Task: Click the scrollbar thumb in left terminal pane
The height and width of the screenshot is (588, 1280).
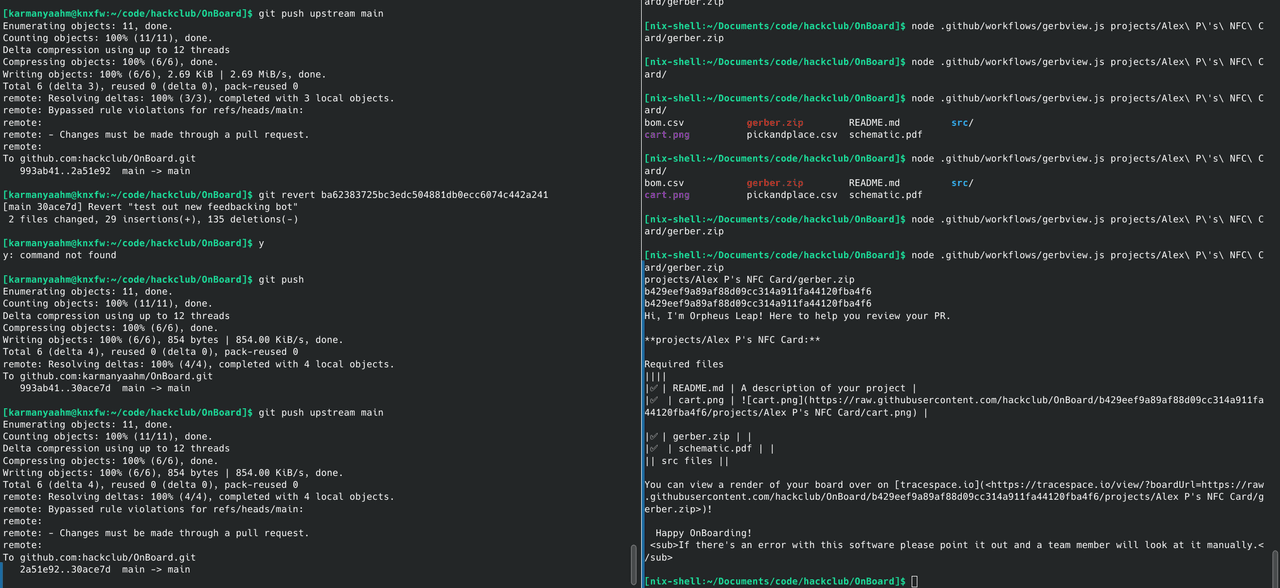Action: coord(632,563)
